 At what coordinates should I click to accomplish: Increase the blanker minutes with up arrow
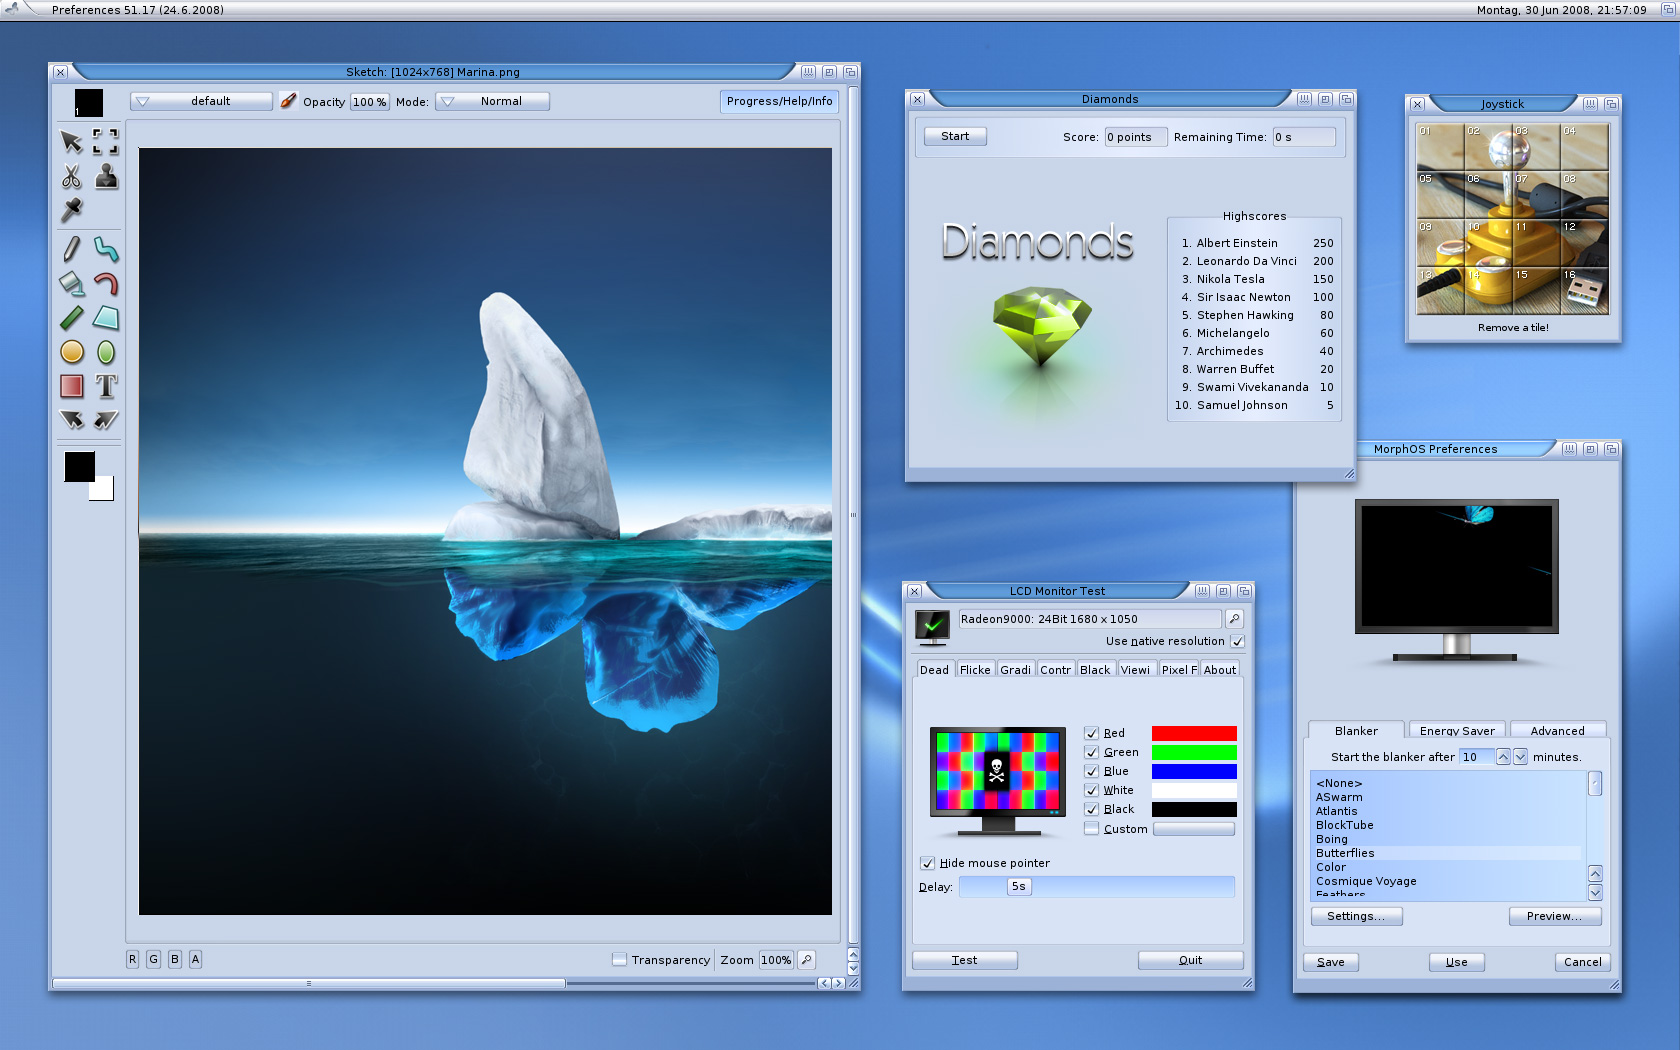pos(1503,757)
